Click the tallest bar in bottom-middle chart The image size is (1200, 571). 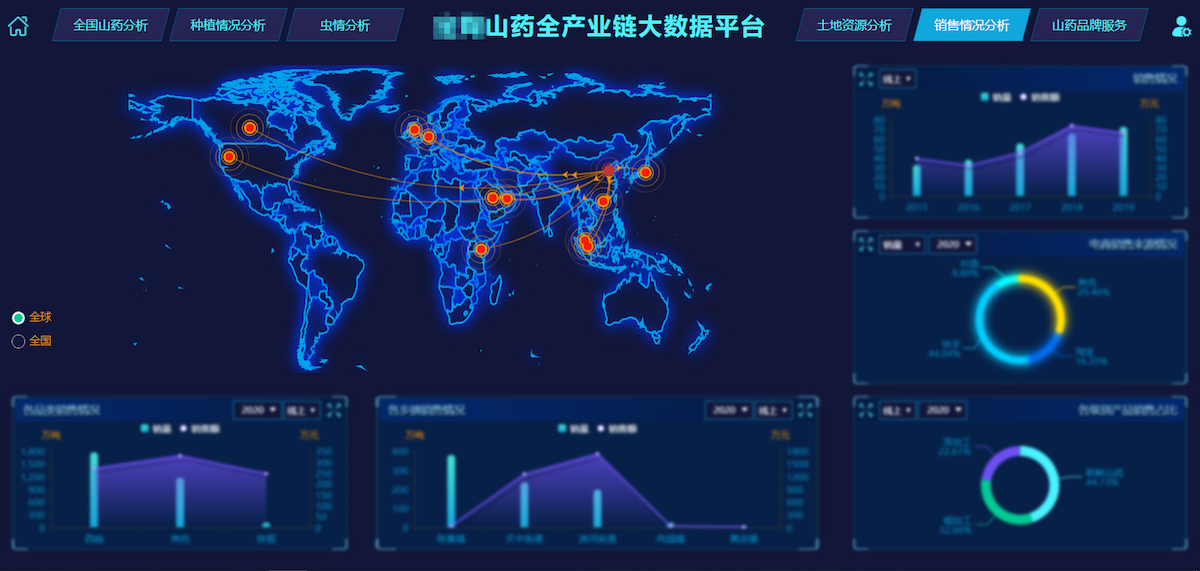(451, 491)
